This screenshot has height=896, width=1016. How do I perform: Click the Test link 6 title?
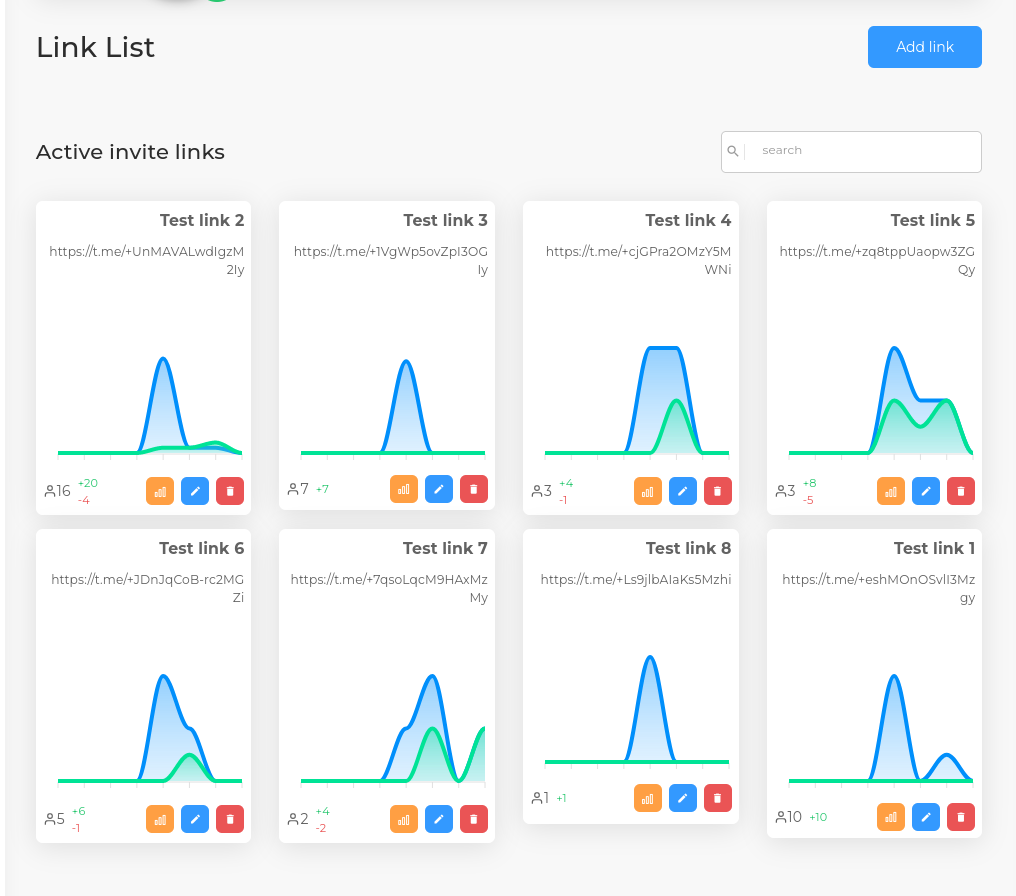(x=202, y=548)
